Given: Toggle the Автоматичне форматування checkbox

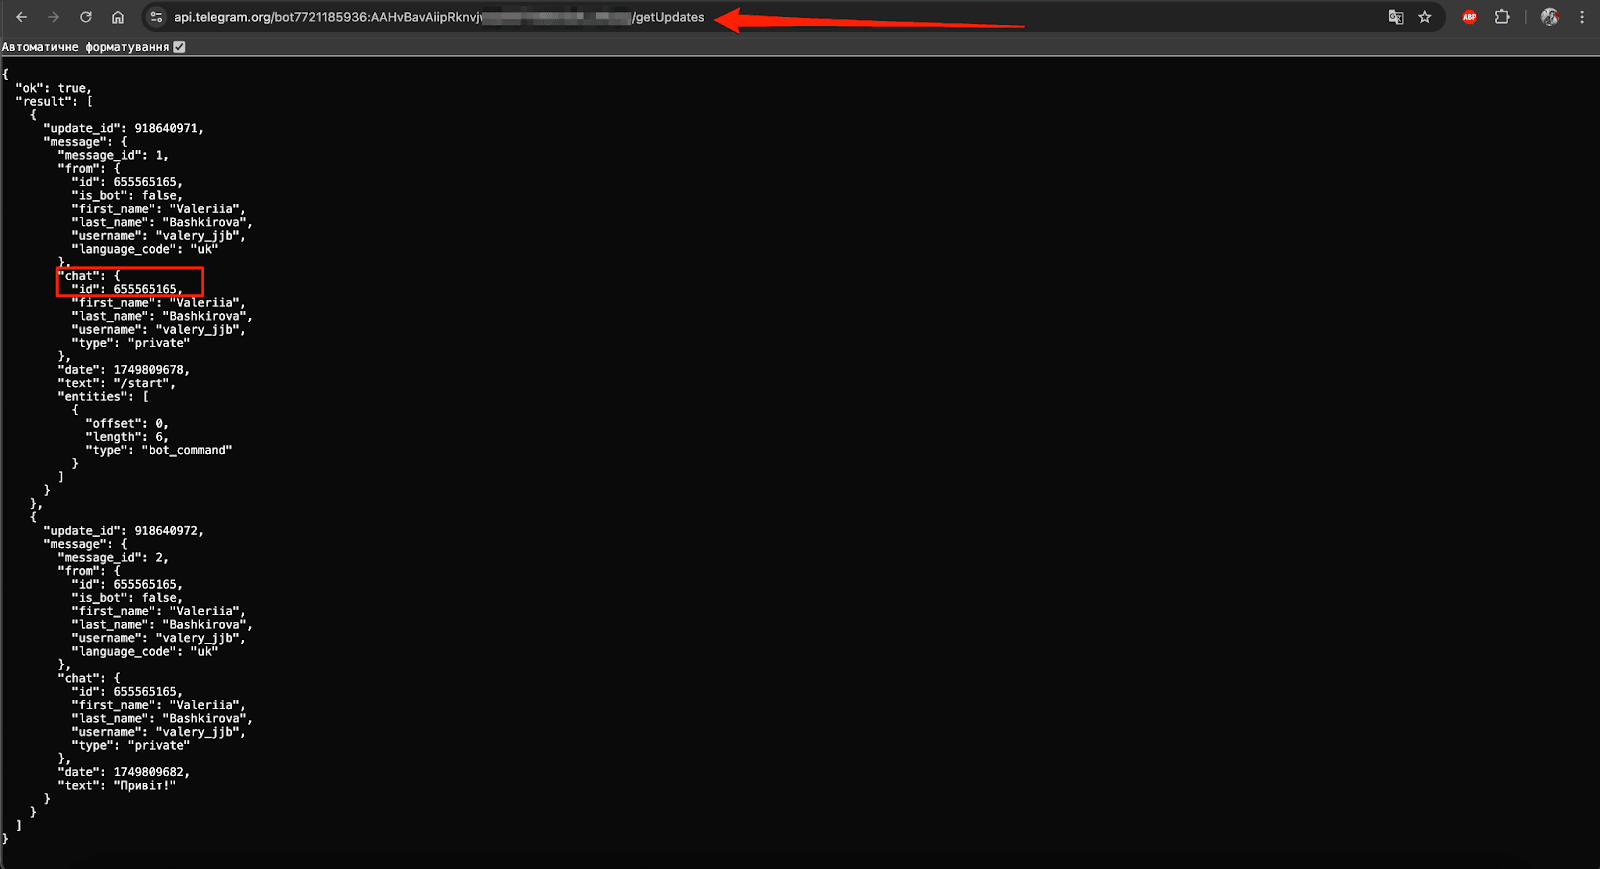Looking at the screenshot, I should 179,47.
